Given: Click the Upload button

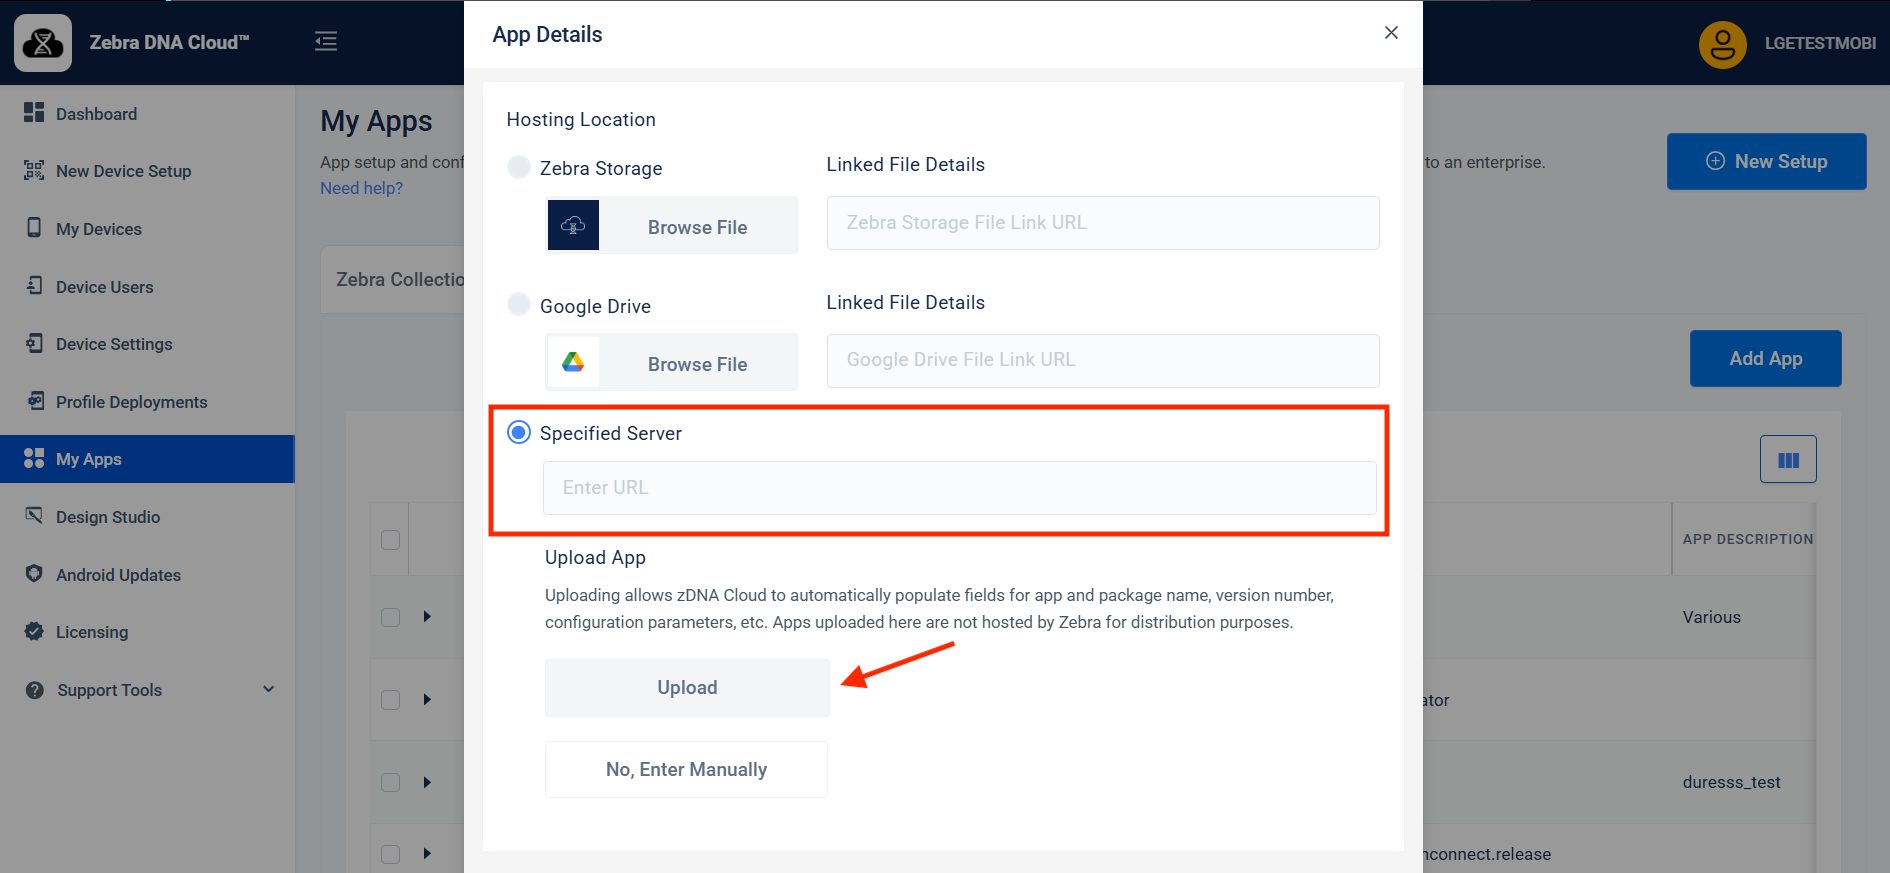Looking at the screenshot, I should (687, 688).
